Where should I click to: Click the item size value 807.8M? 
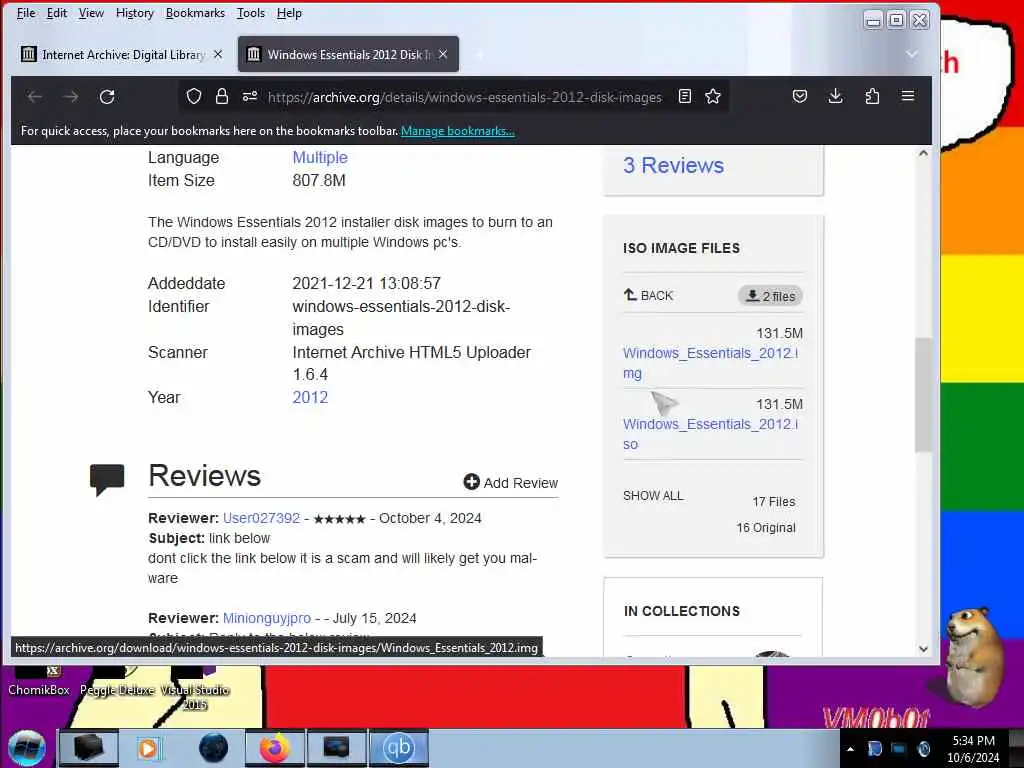tap(319, 180)
